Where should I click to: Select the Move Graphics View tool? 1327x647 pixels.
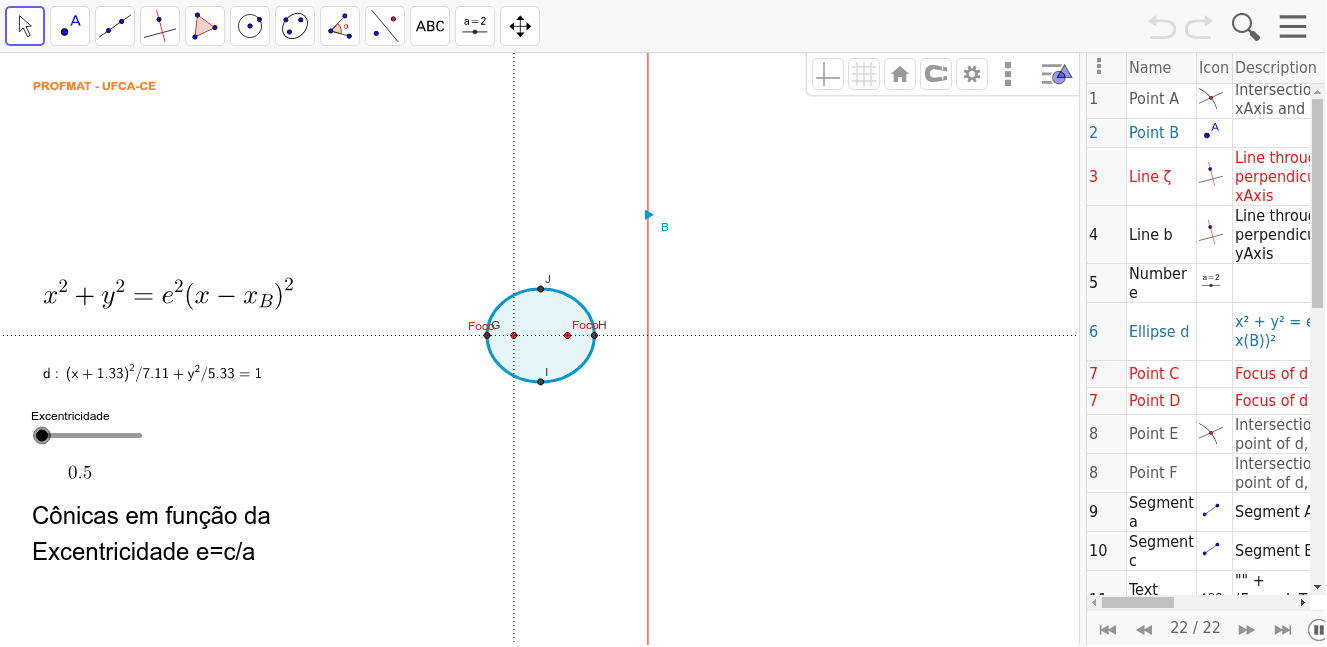point(520,26)
